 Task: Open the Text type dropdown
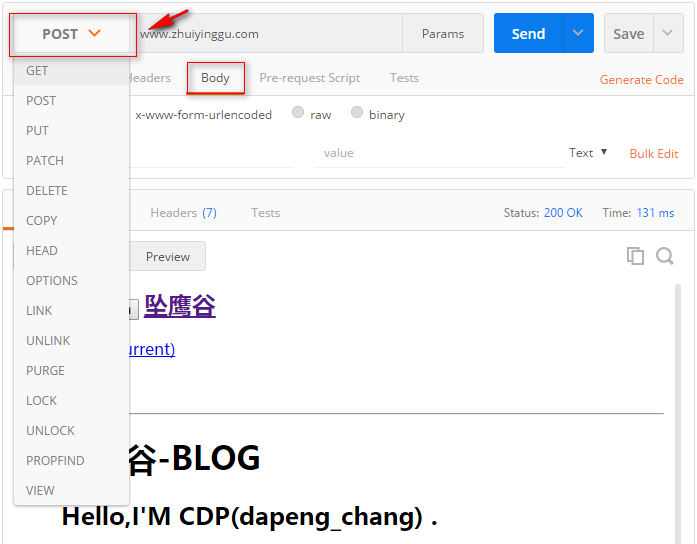(x=588, y=153)
